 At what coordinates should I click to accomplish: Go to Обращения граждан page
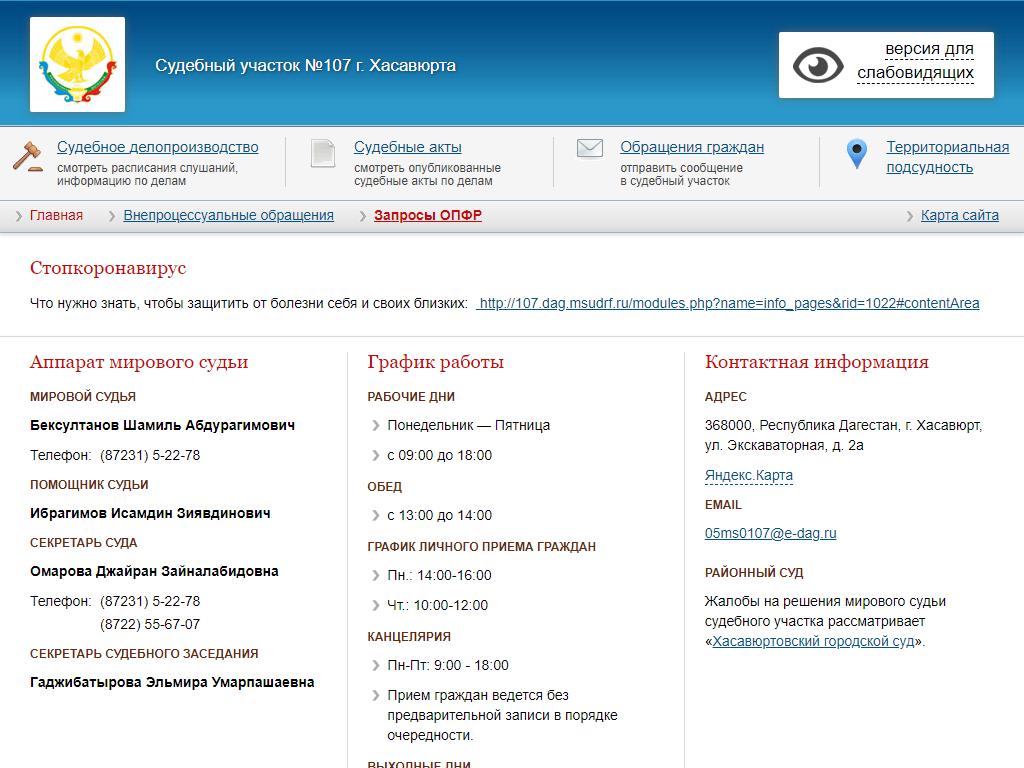coord(691,147)
